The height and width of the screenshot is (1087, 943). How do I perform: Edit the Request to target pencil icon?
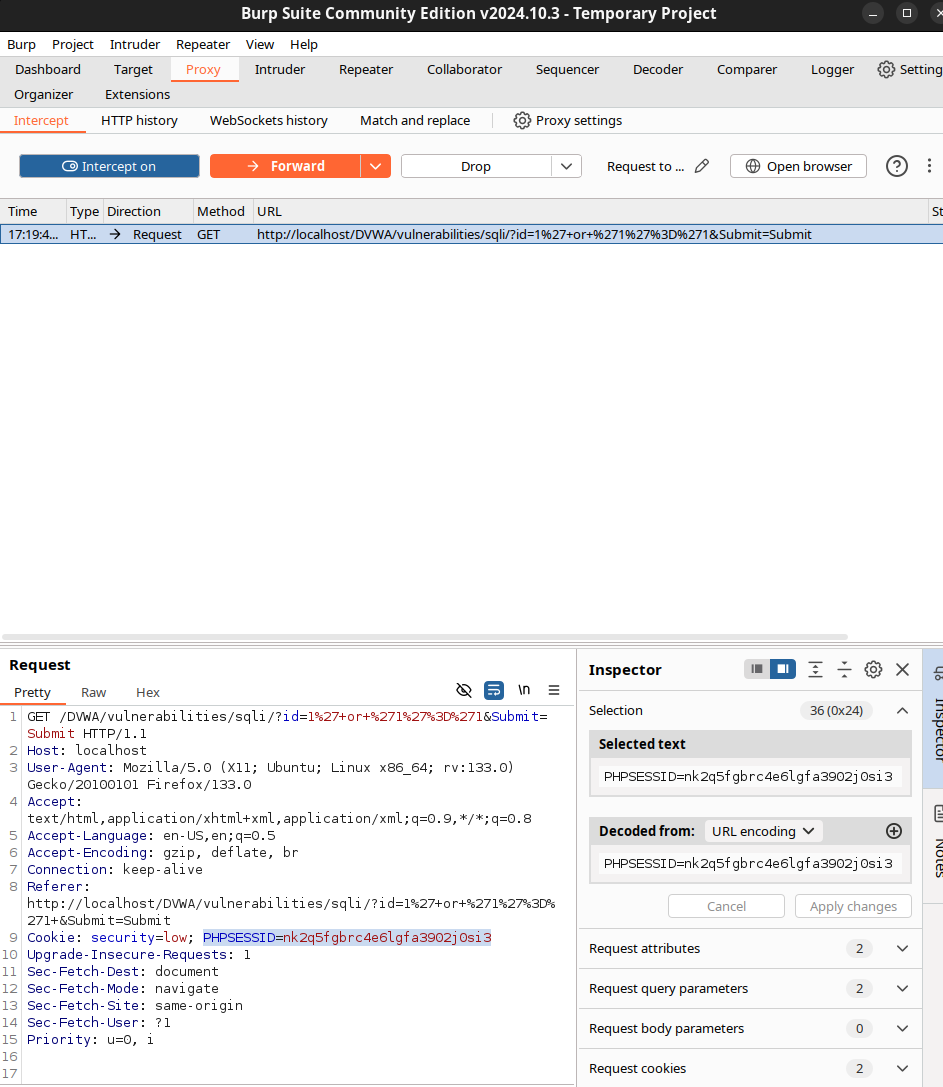[702, 166]
